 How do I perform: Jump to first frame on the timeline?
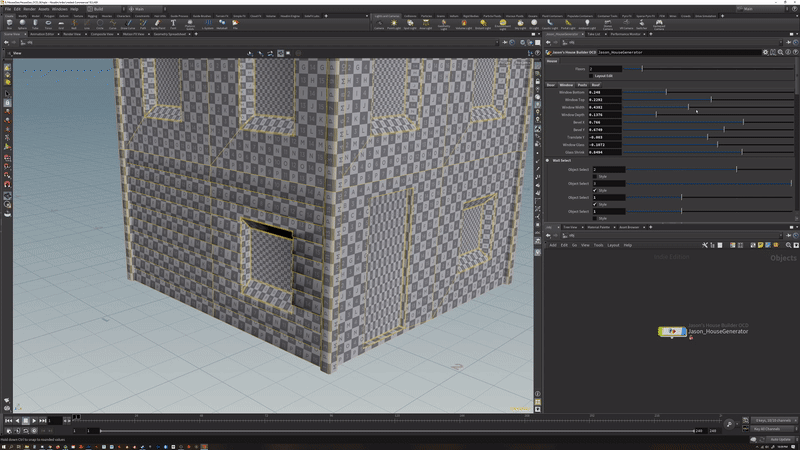8,421
